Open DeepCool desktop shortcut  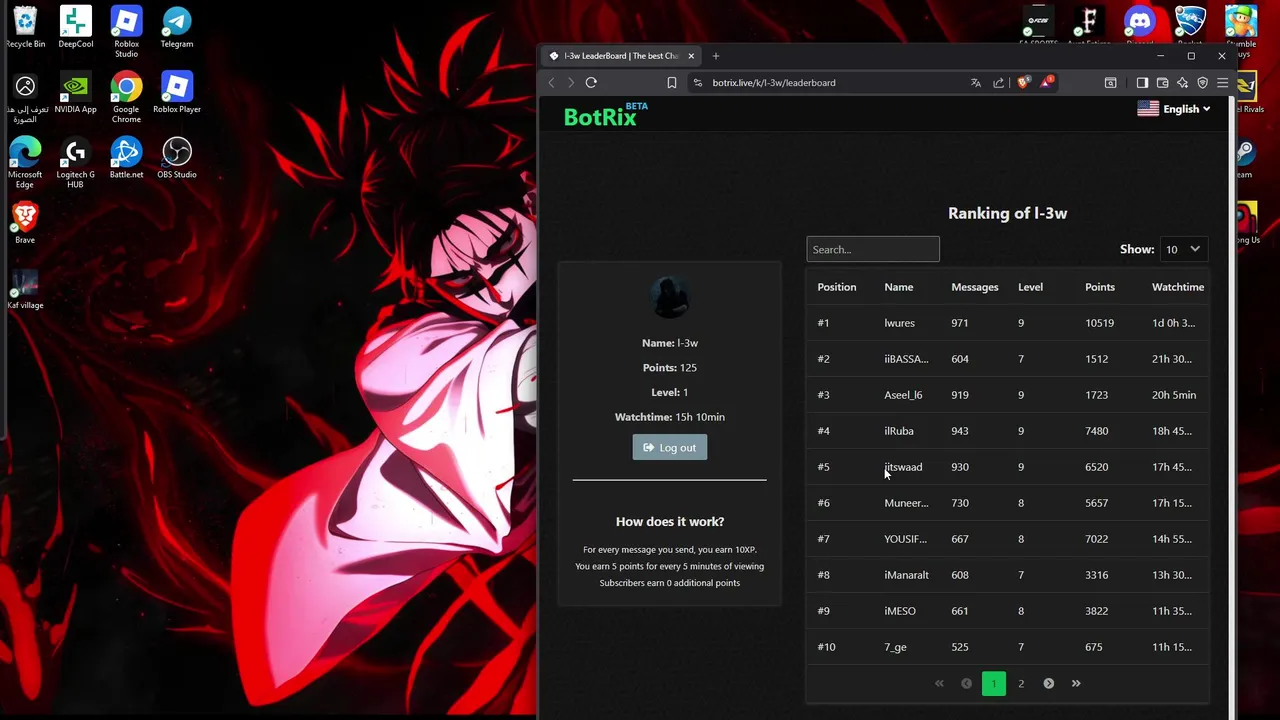[x=75, y=27]
